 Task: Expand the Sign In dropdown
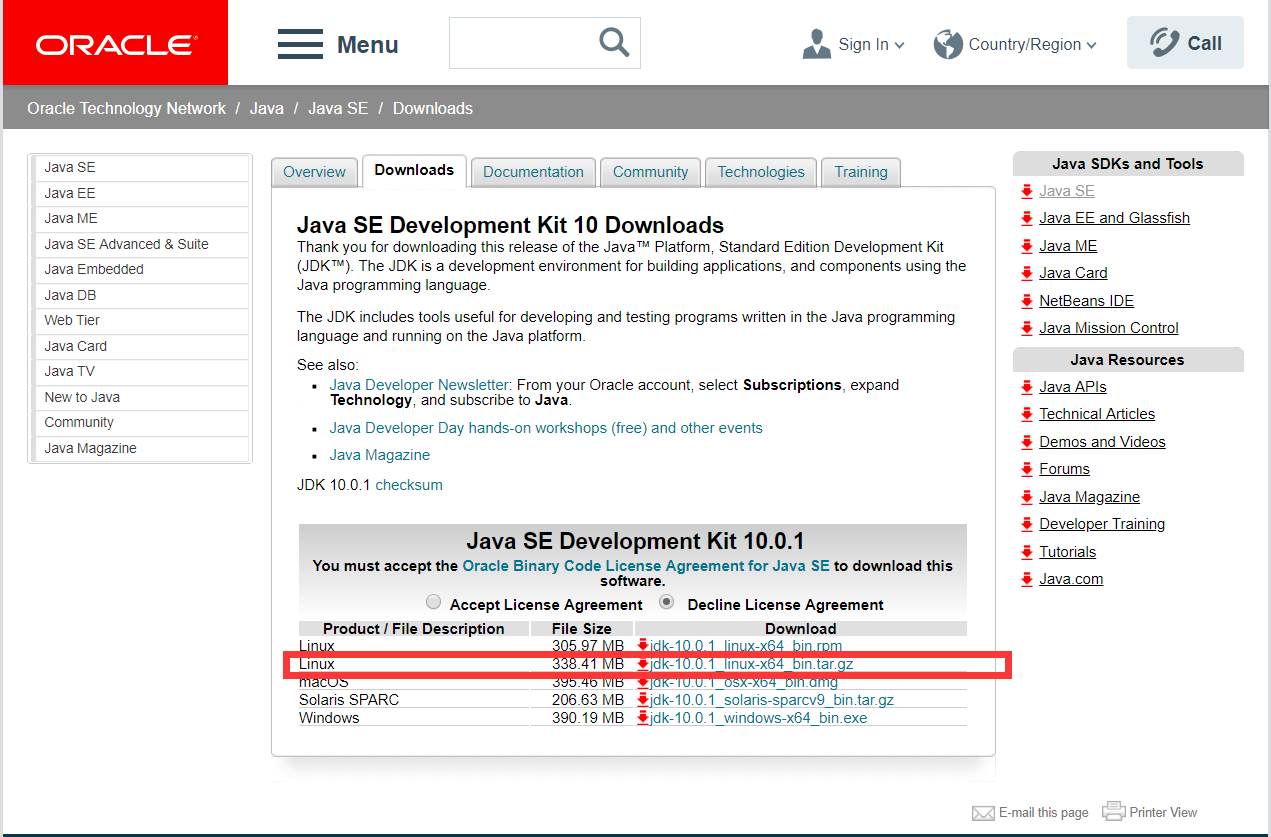[x=899, y=45]
